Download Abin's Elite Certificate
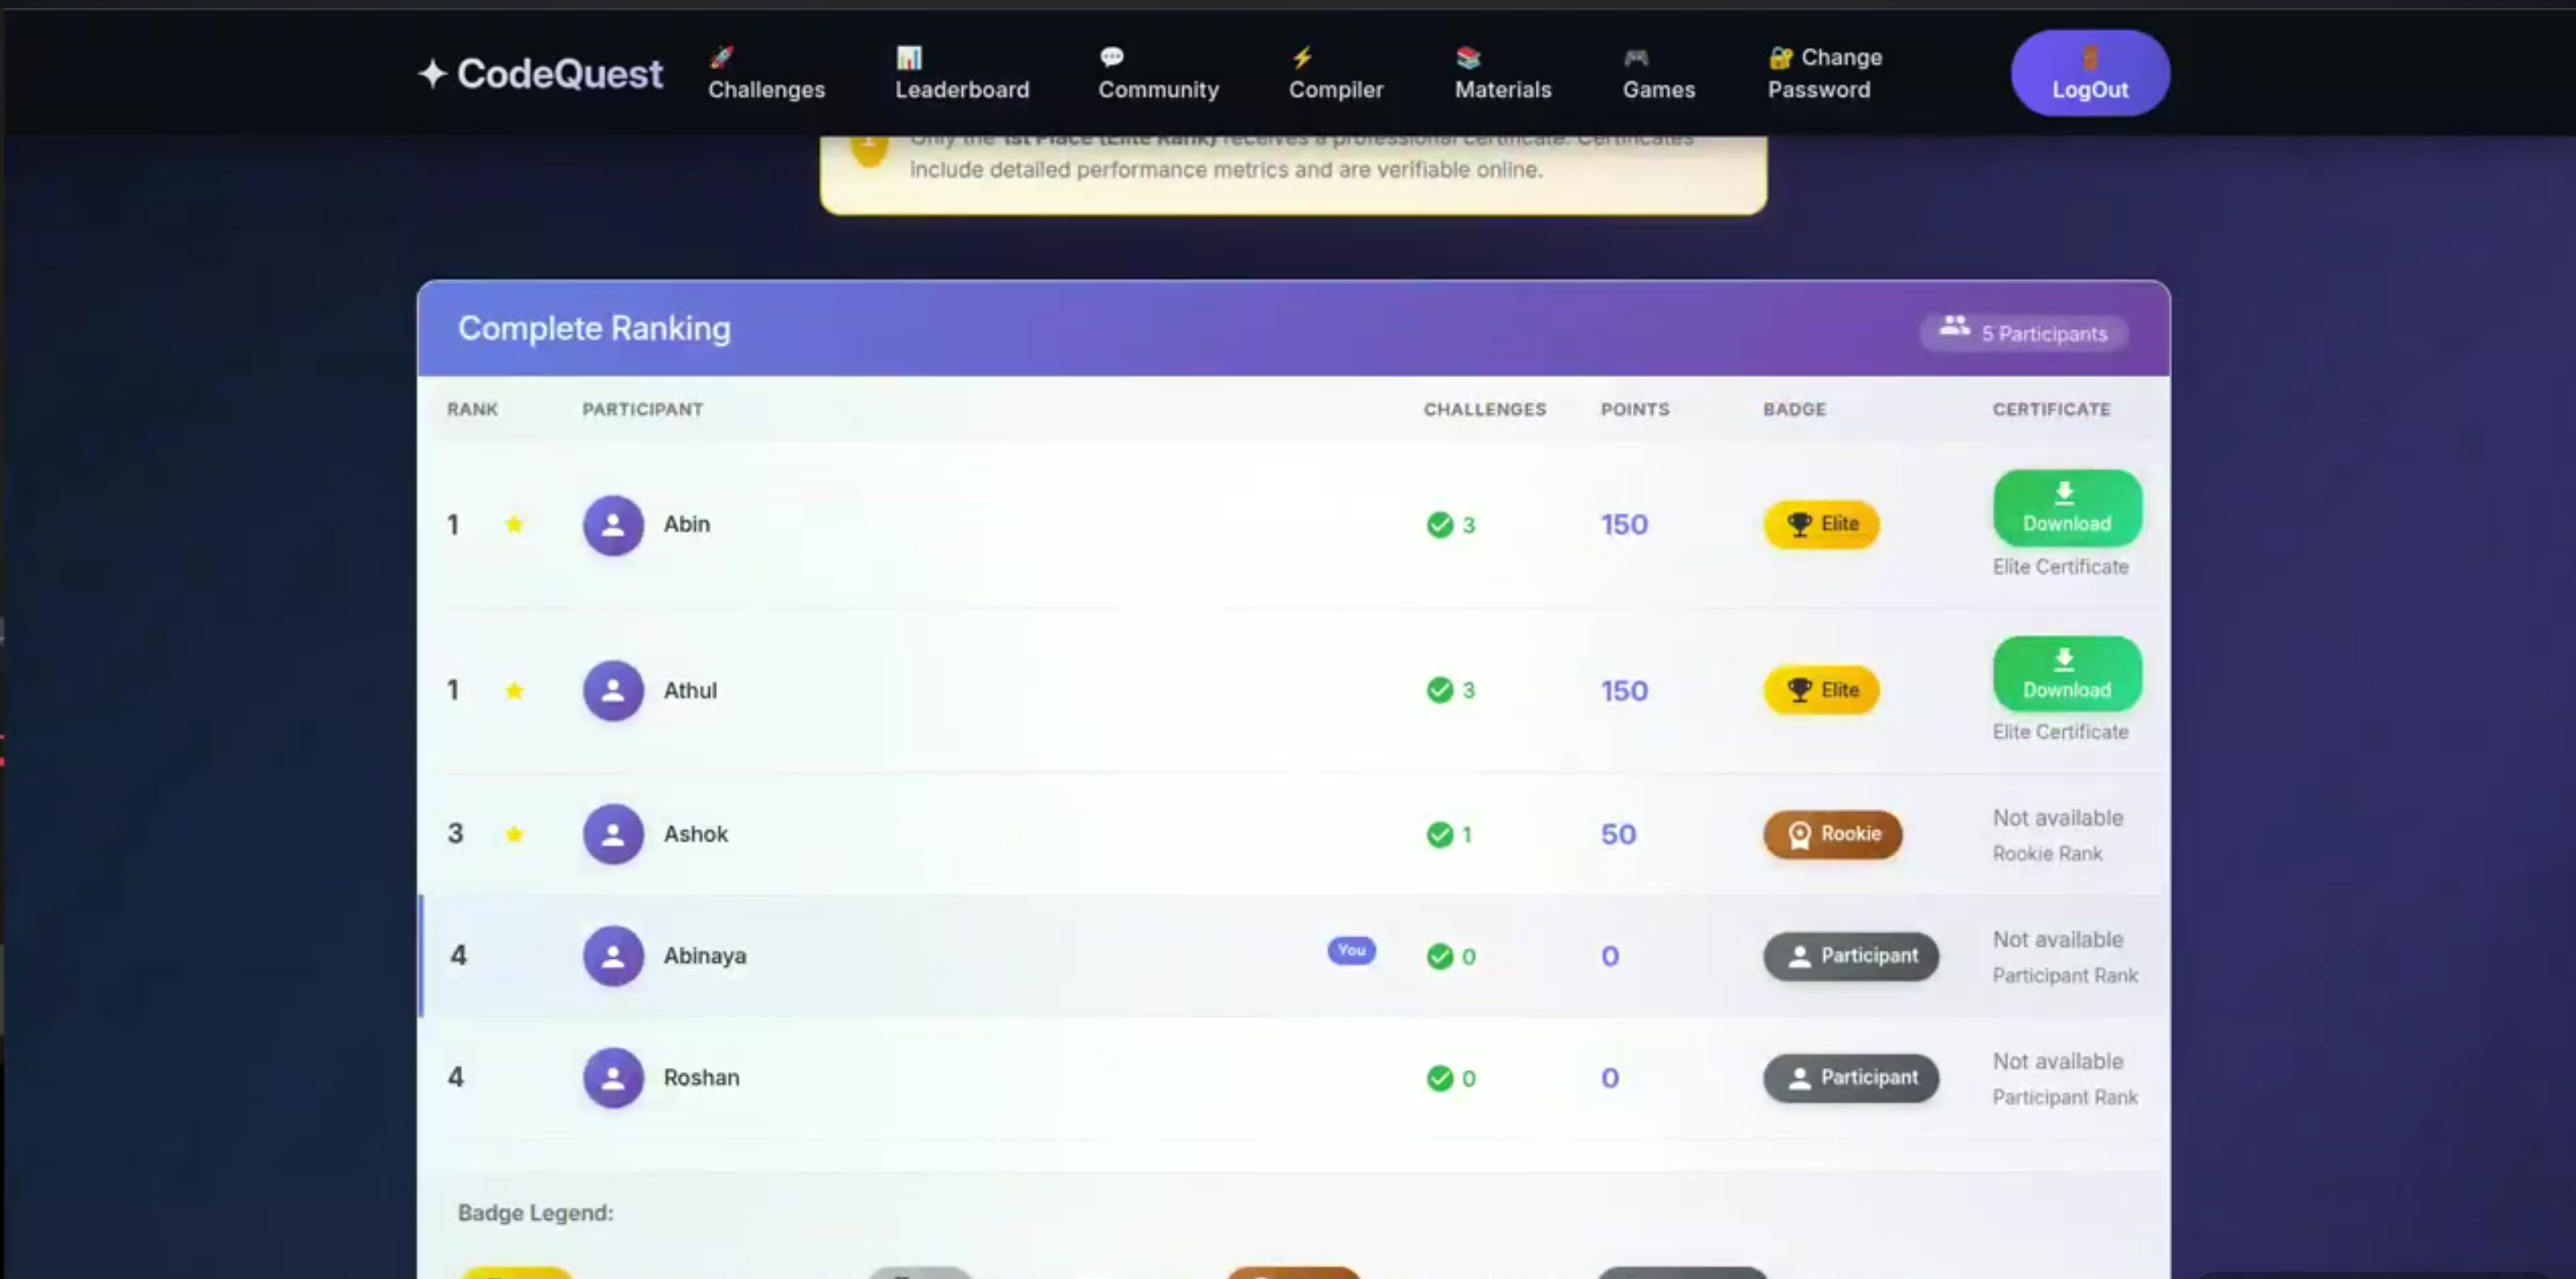Screen dimensions: 2576x1279 tap(2066, 508)
